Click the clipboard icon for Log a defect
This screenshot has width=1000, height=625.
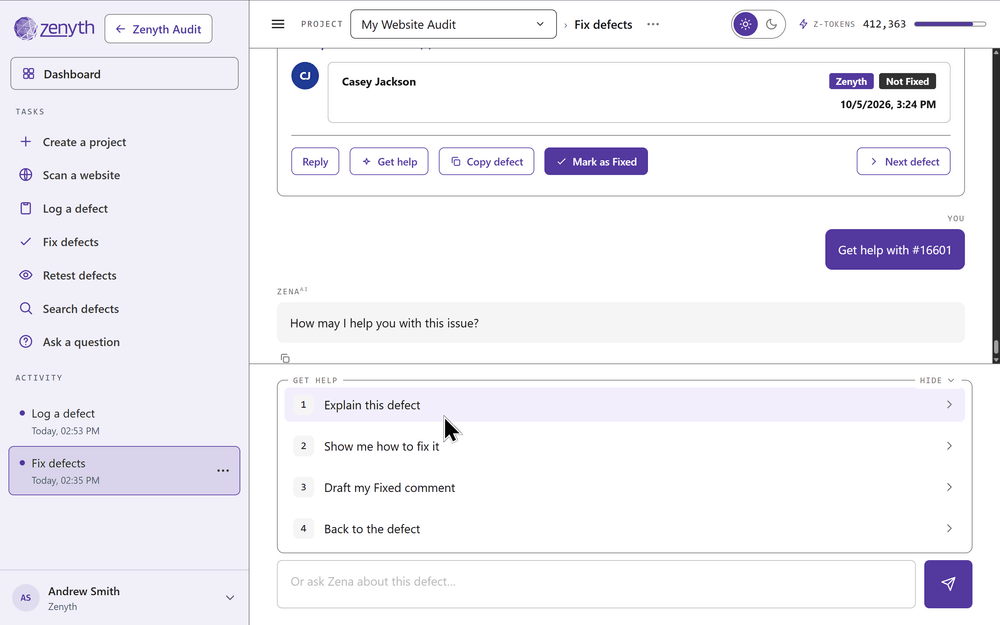(26, 209)
